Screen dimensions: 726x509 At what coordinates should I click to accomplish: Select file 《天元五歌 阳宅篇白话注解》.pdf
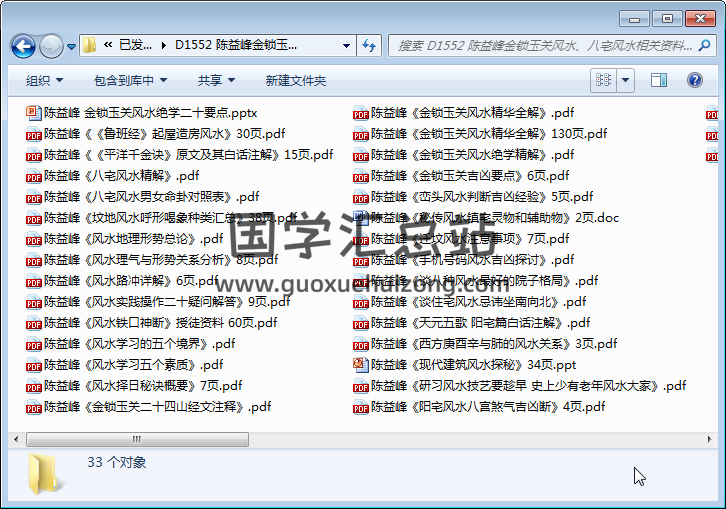472,323
